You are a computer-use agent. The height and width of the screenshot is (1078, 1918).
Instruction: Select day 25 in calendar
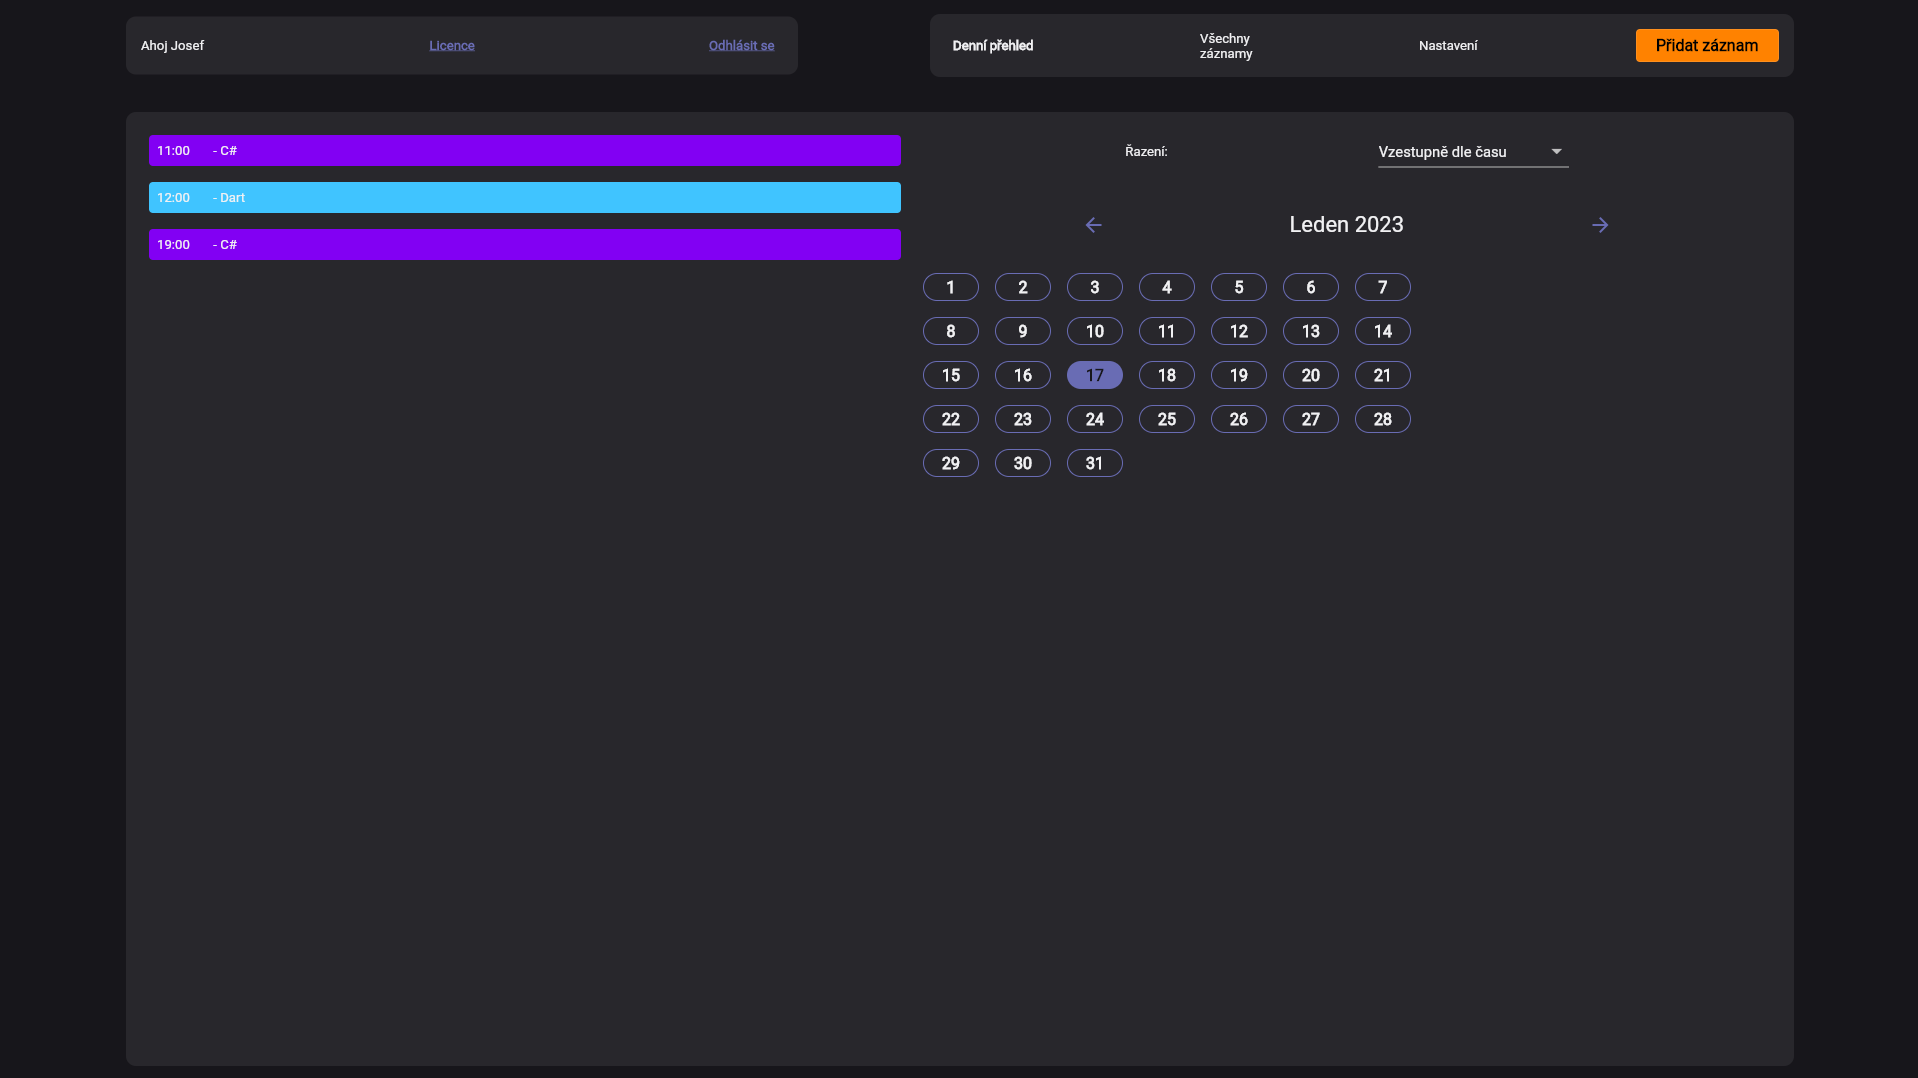point(1166,419)
